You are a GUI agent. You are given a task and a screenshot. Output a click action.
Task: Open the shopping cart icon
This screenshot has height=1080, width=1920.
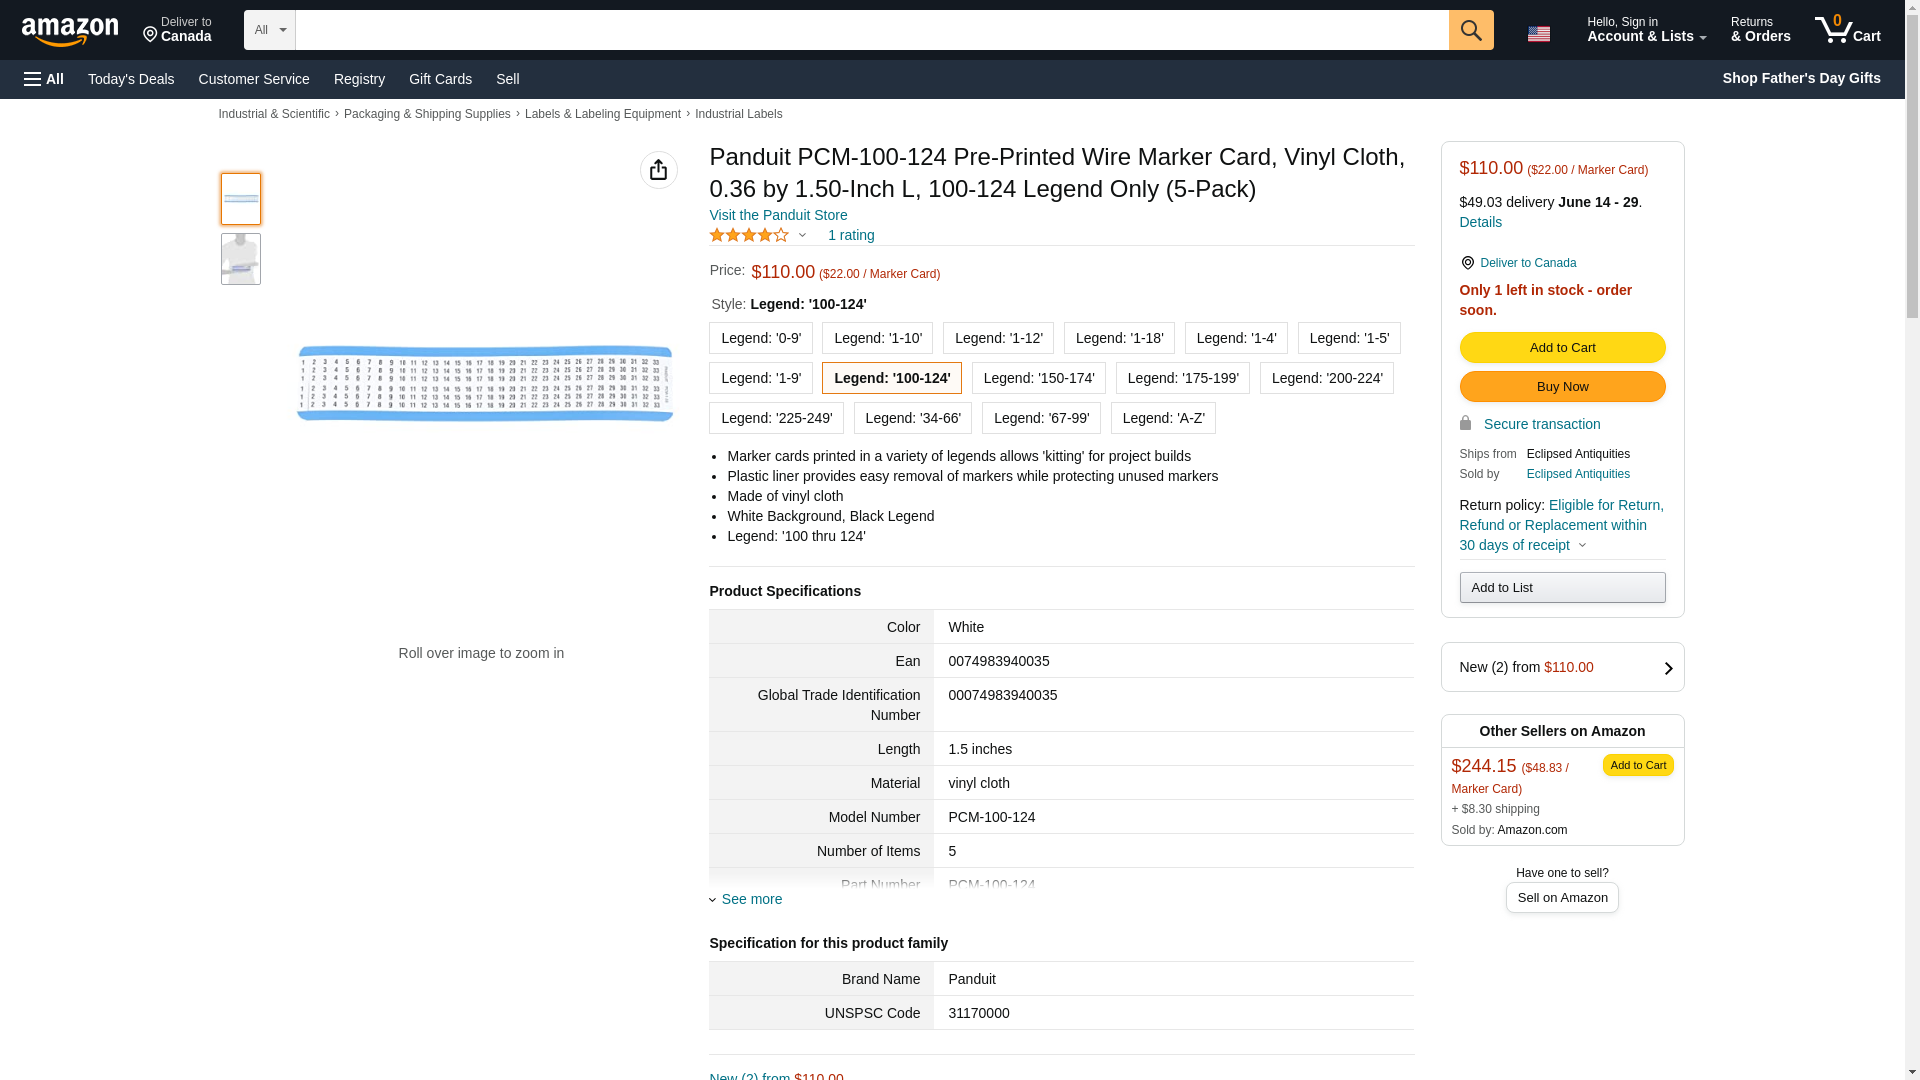1846,30
